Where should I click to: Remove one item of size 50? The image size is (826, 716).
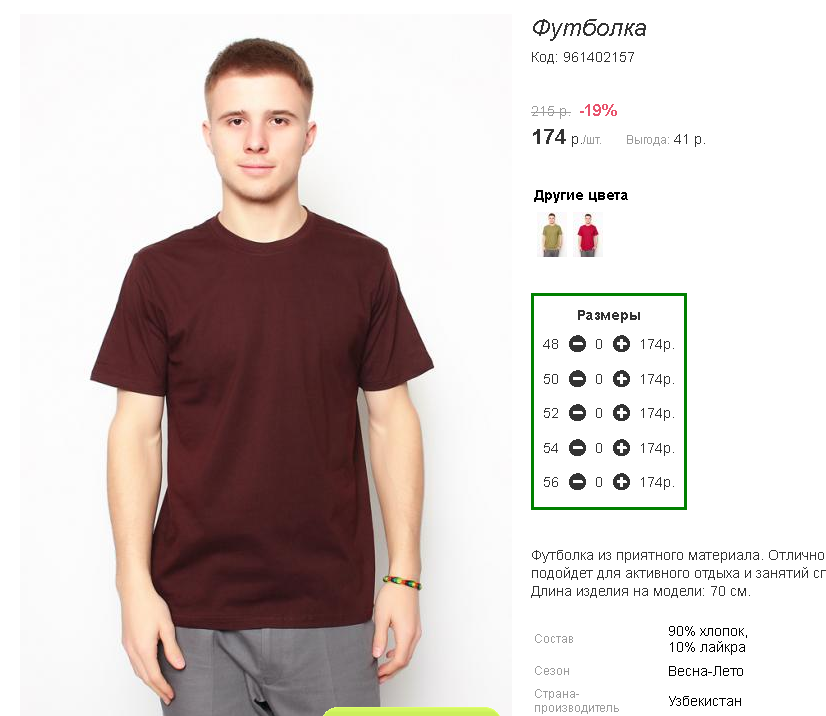[577, 379]
